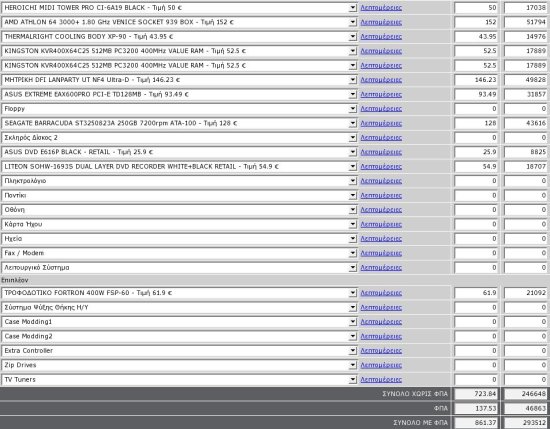The height and width of the screenshot is (429, 550).
Task: Click the price field showing 152
Action: 476,22
